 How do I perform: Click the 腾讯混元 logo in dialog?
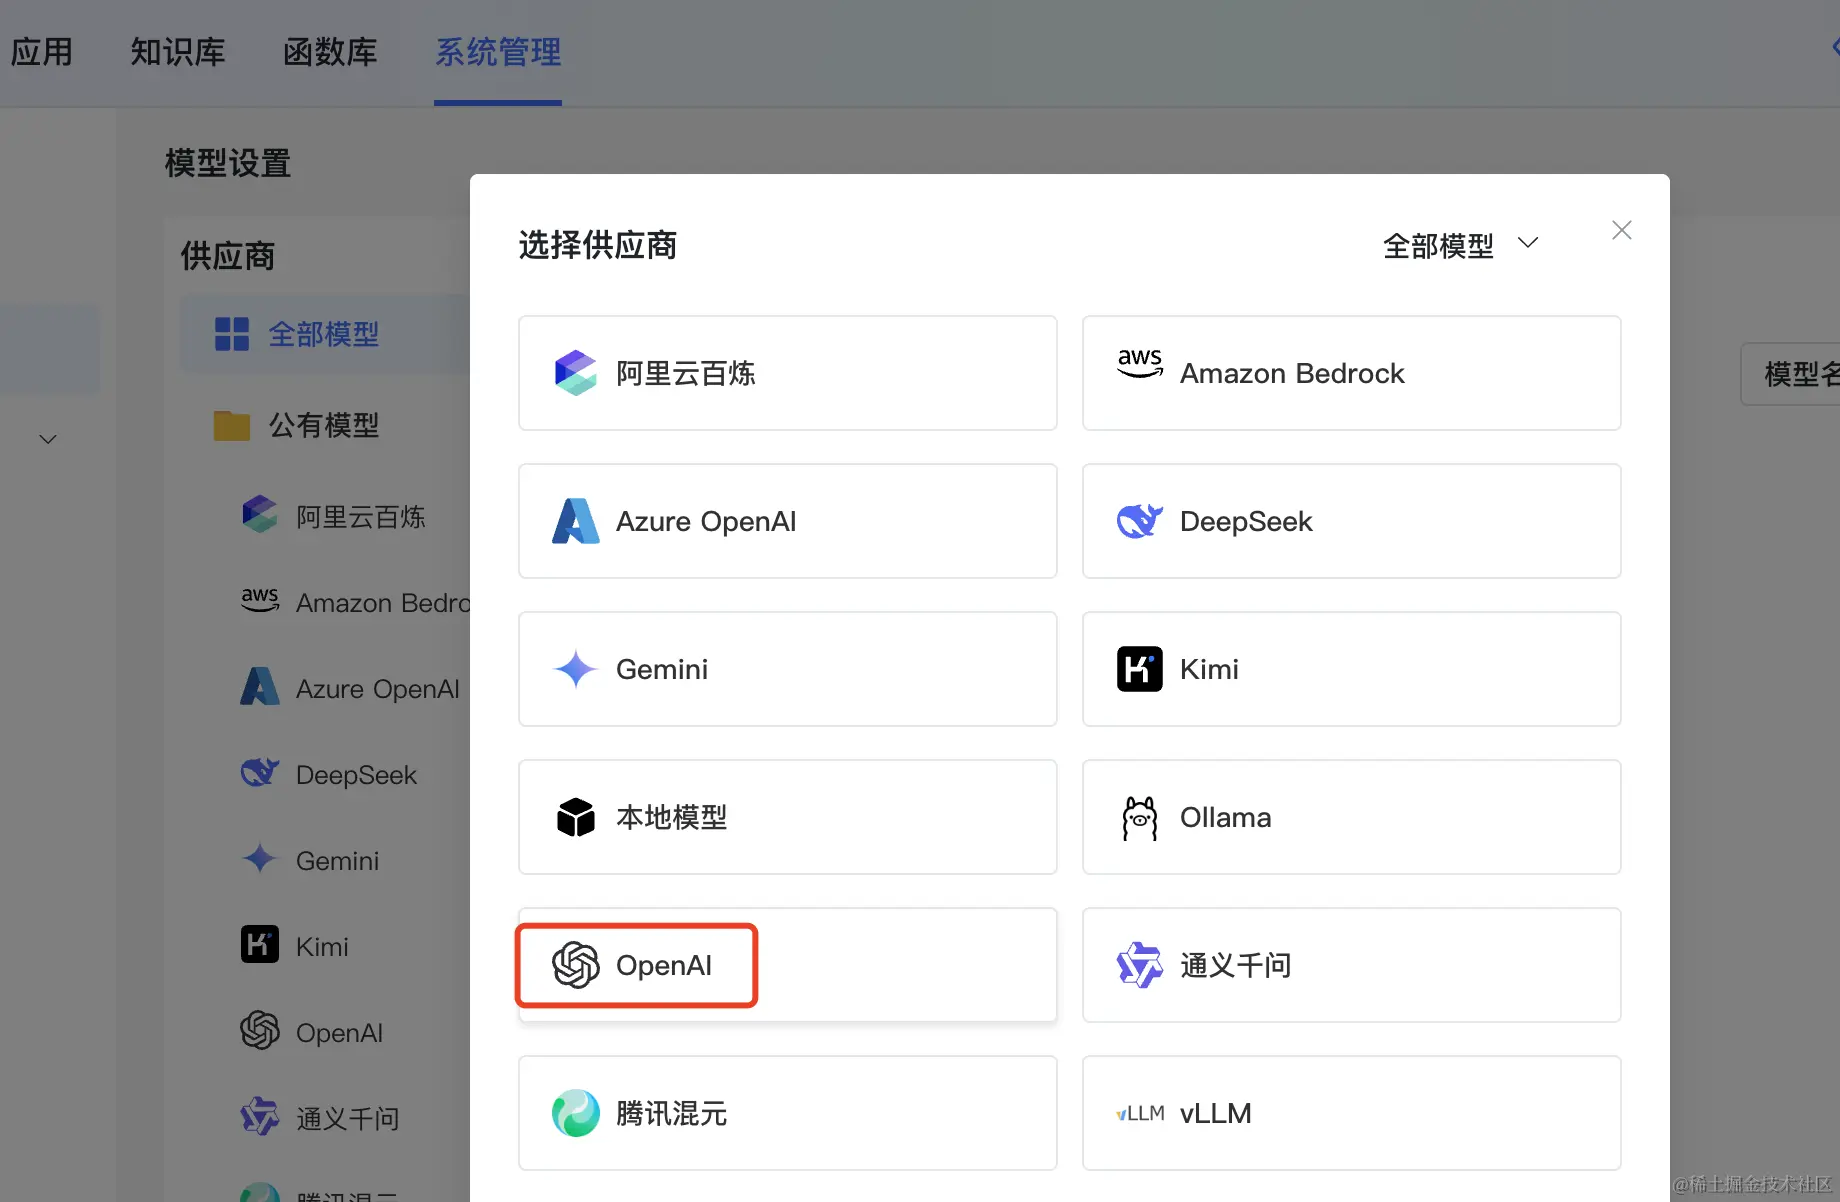click(x=576, y=1113)
